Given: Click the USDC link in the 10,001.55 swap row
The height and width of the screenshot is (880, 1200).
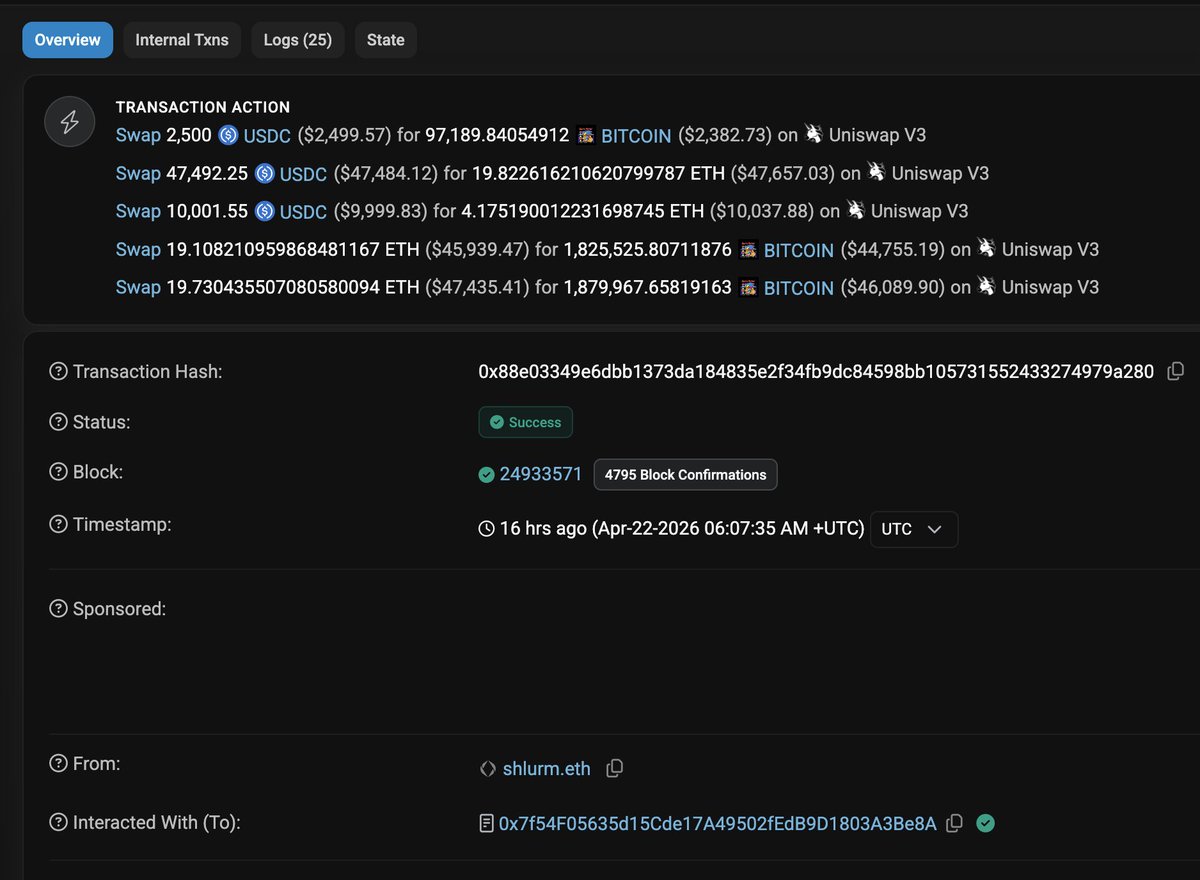Looking at the screenshot, I should (303, 211).
